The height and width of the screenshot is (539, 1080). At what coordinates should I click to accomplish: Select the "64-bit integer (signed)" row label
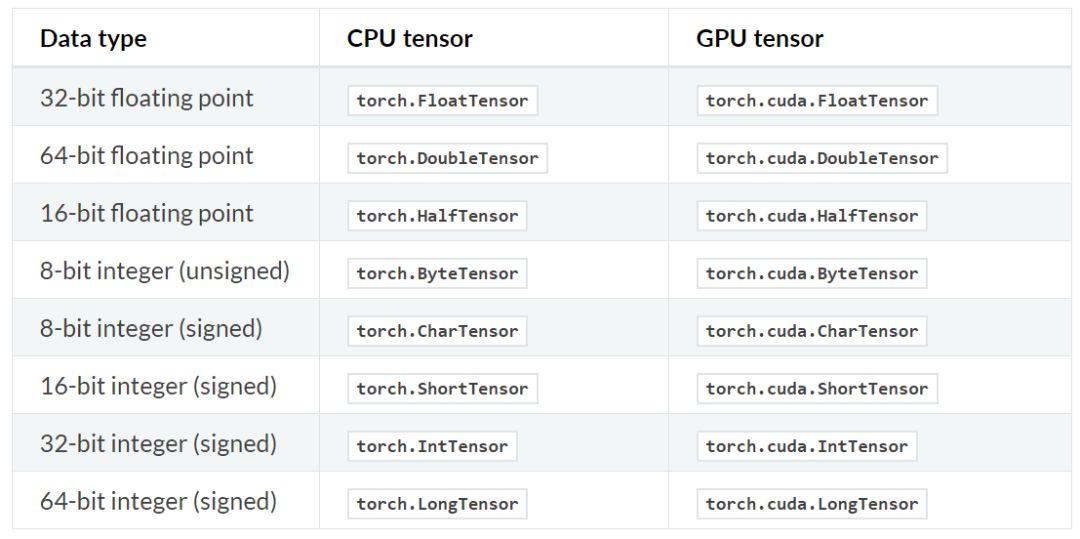[x=158, y=501]
